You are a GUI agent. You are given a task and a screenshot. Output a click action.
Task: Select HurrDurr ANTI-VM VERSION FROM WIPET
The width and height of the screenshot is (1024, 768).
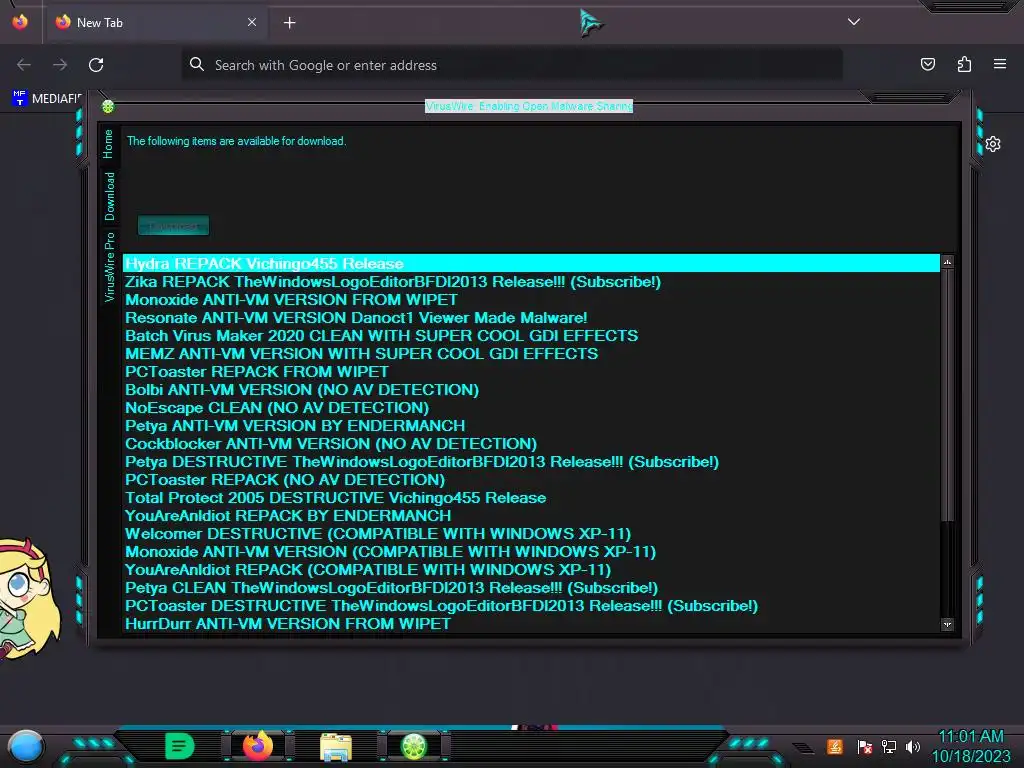click(531, 624)
